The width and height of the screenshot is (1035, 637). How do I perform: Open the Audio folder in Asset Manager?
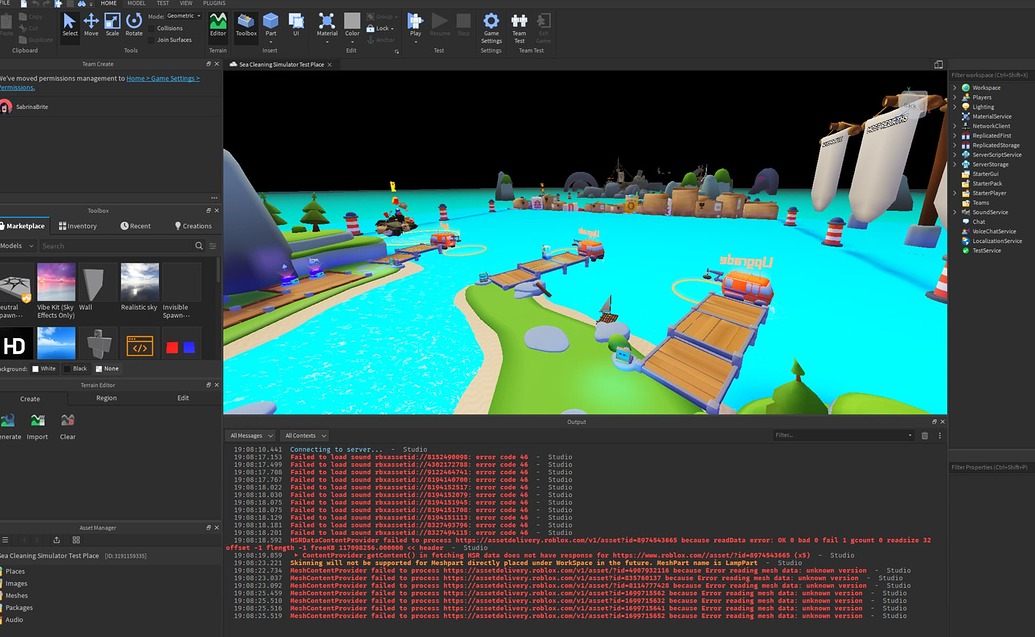coord(14,620)
